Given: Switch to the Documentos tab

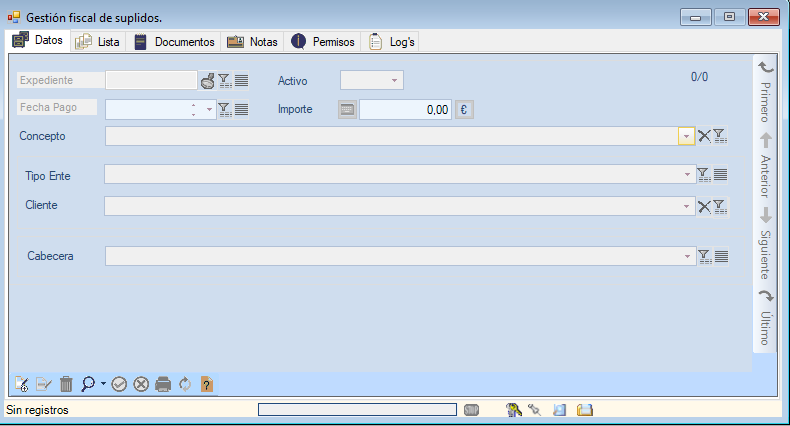Looking at the screenshot, I should (175, 42).
